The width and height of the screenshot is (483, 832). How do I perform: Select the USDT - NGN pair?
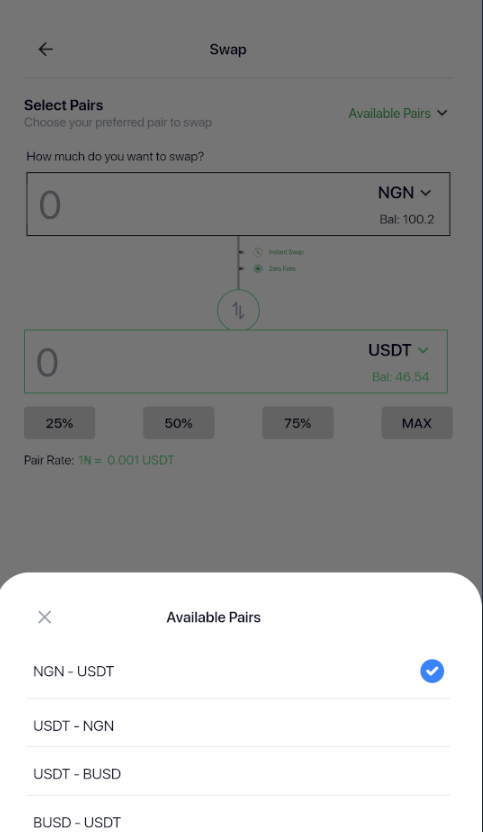(238, 725)
